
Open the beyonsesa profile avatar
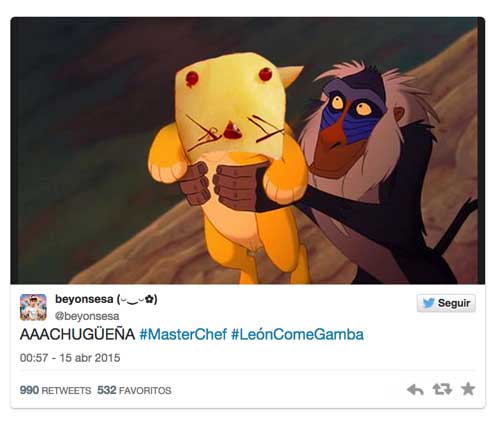33,307
